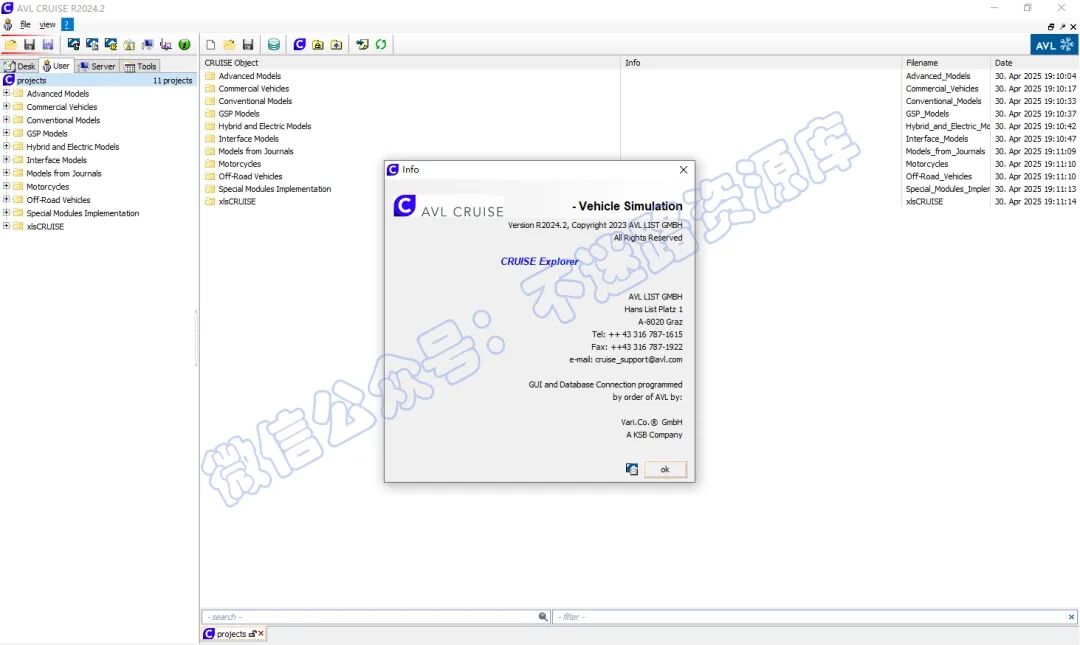Sort by the Date column header
1080x645 pixels.
(x=1035, y=63)
